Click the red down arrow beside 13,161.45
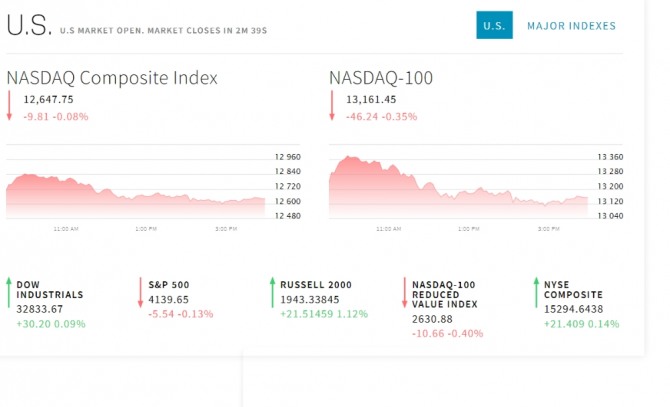This screenshot has width=670, height=407. pos(332,106)
